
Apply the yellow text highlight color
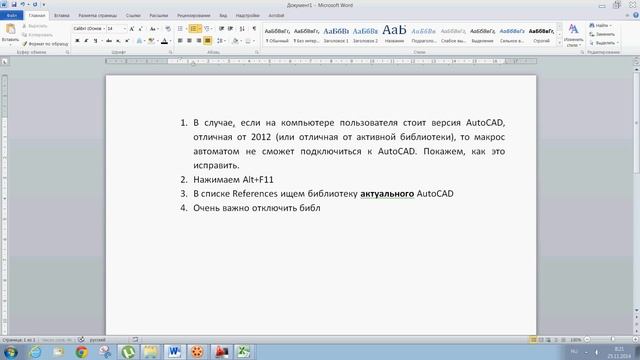(x=151, y=41)
